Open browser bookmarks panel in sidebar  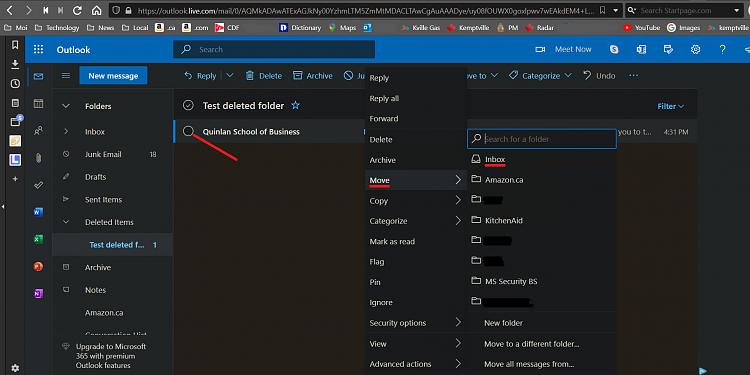[x=15, y=45]
